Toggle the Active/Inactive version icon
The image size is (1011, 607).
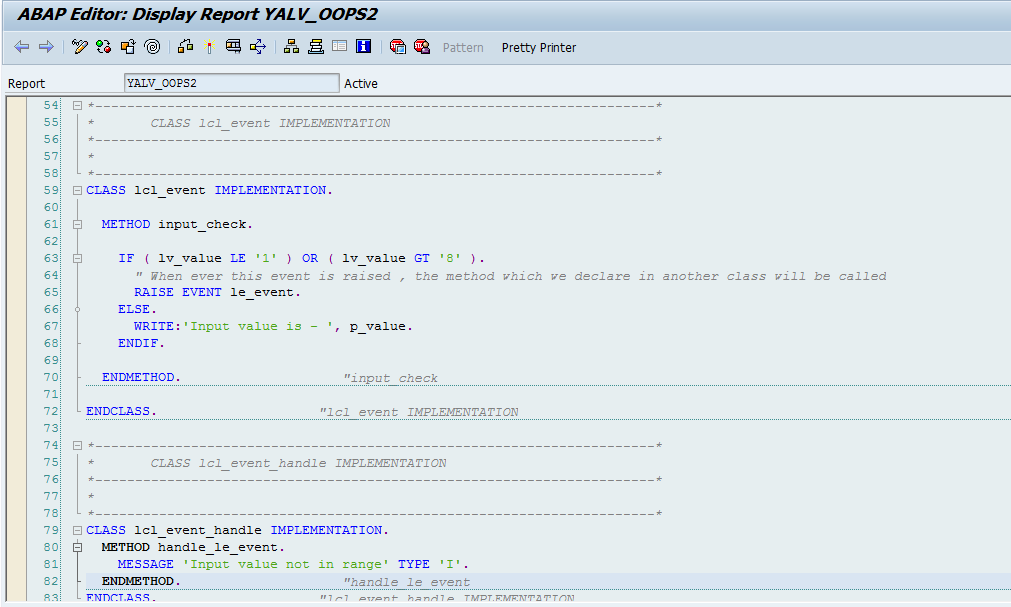coord(104,47)
